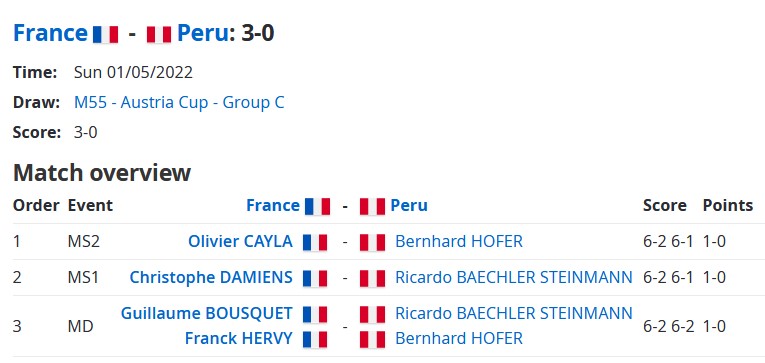Click France link in match overview header
The width and height of the screenshot is (765, 363).
pos(273,205)
